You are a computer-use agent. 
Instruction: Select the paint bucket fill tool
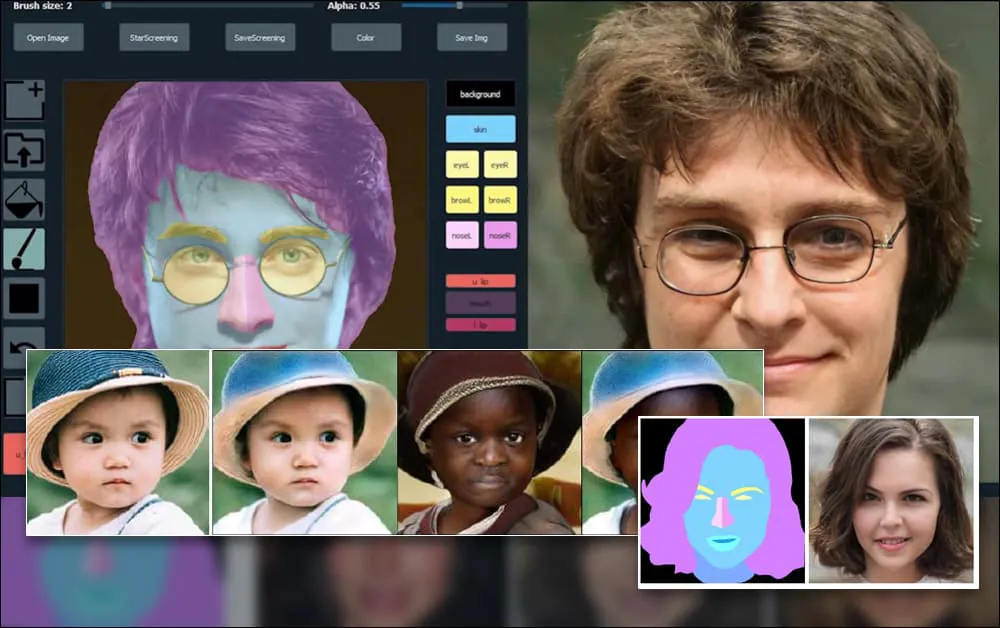pyautogui.click(x=24, y=199)
